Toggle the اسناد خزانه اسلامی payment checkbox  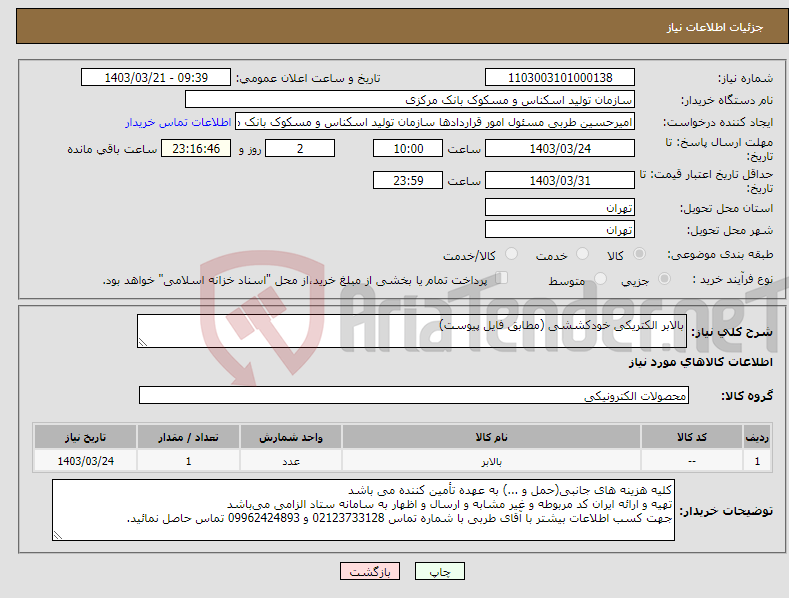coord(501,278)
